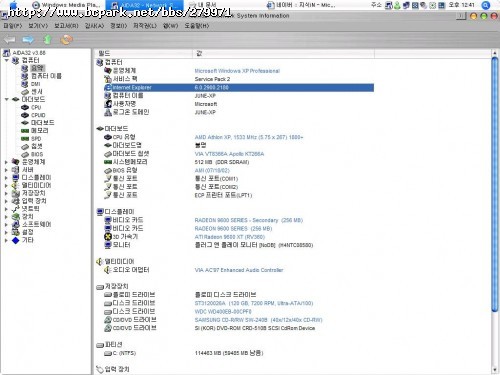Switch to 네이버 지식iN taskbar button
500x375 pixels.
point(301,5)
